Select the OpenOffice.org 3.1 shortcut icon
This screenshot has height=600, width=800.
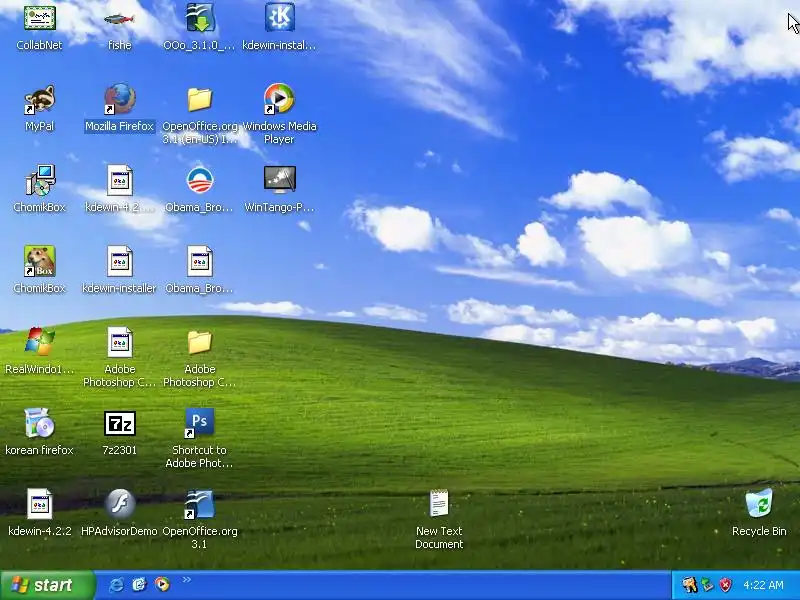pyautogui.click(x=199, y=505)
